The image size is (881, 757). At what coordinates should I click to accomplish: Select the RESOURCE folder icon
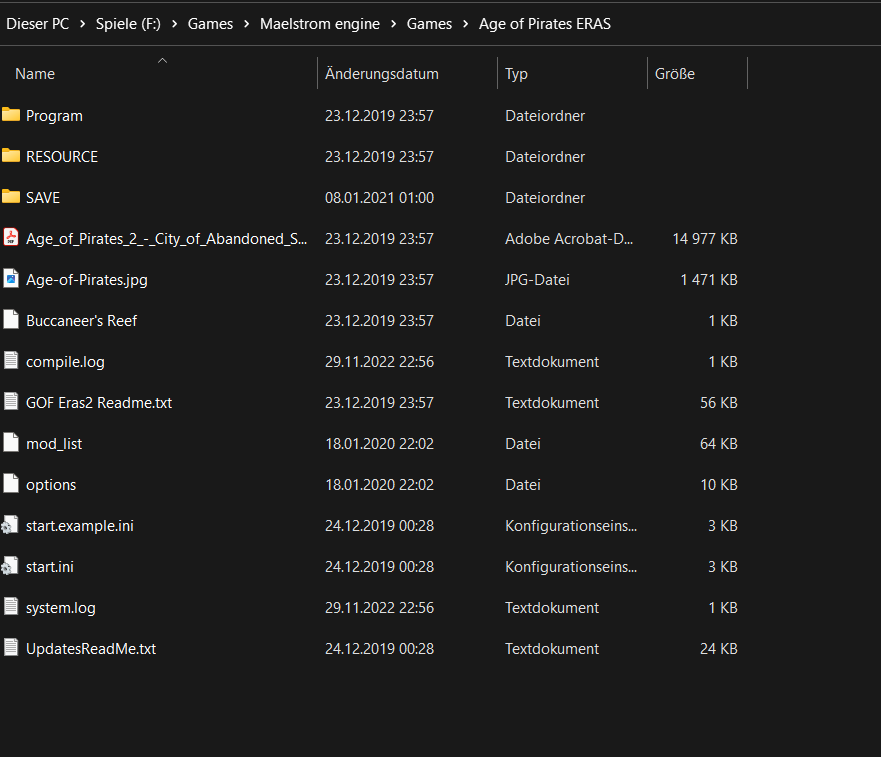click(x=11, y=156)
